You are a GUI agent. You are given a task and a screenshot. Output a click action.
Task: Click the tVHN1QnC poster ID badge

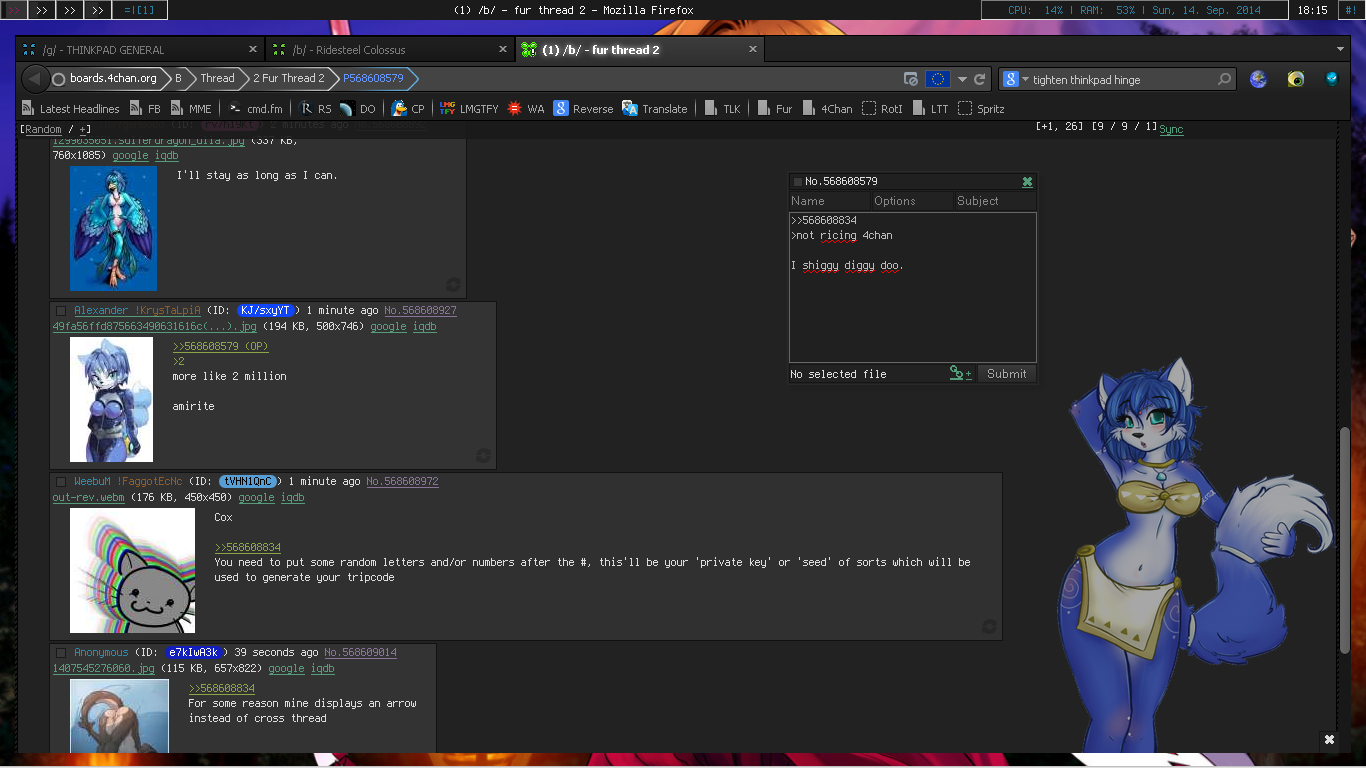[x=247, y=482]
